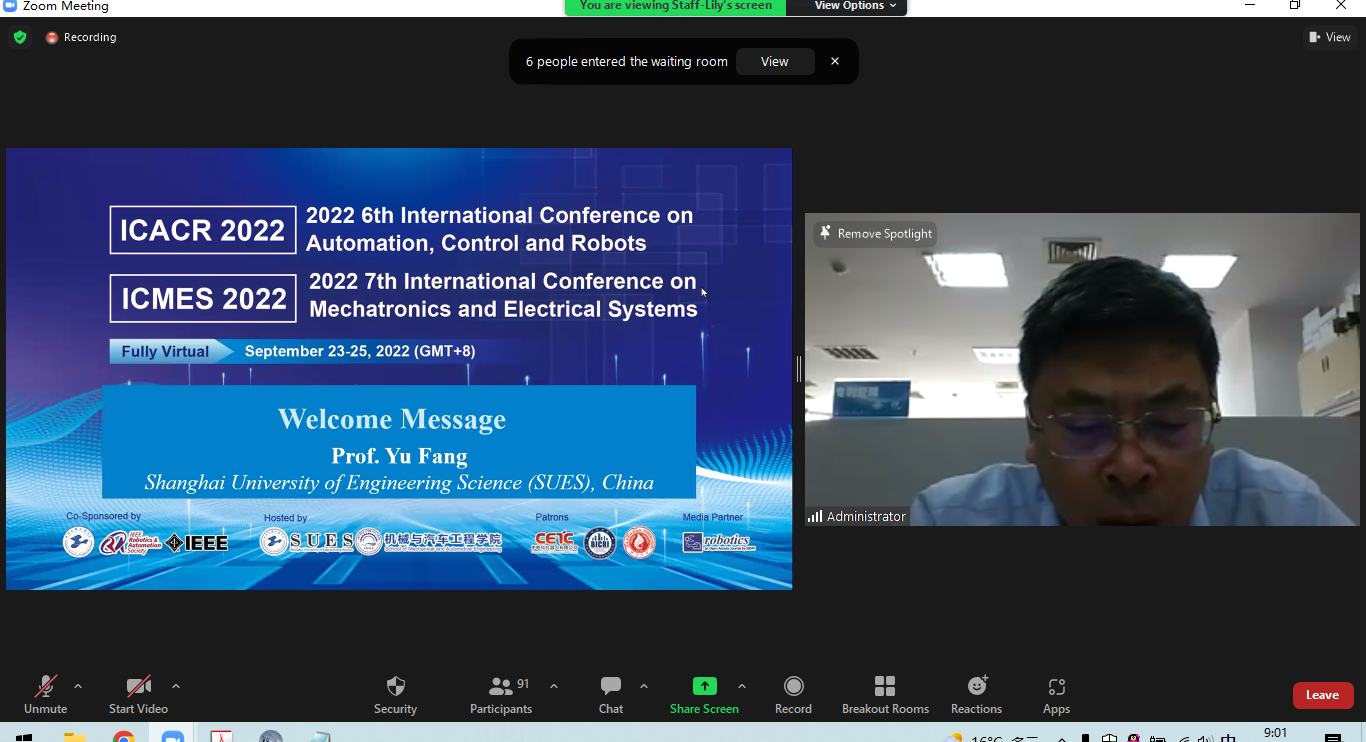The image size is (1366, 742).
Task: Open the Participants panel
Action: [x=501, y=694]
